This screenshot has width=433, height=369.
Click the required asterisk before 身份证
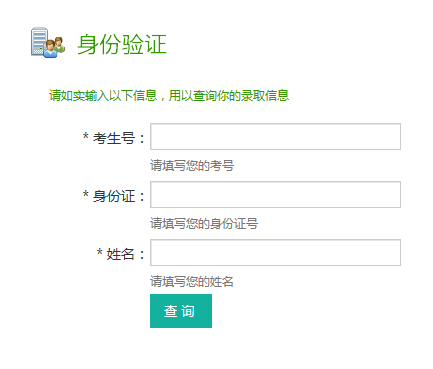(86, 194)
